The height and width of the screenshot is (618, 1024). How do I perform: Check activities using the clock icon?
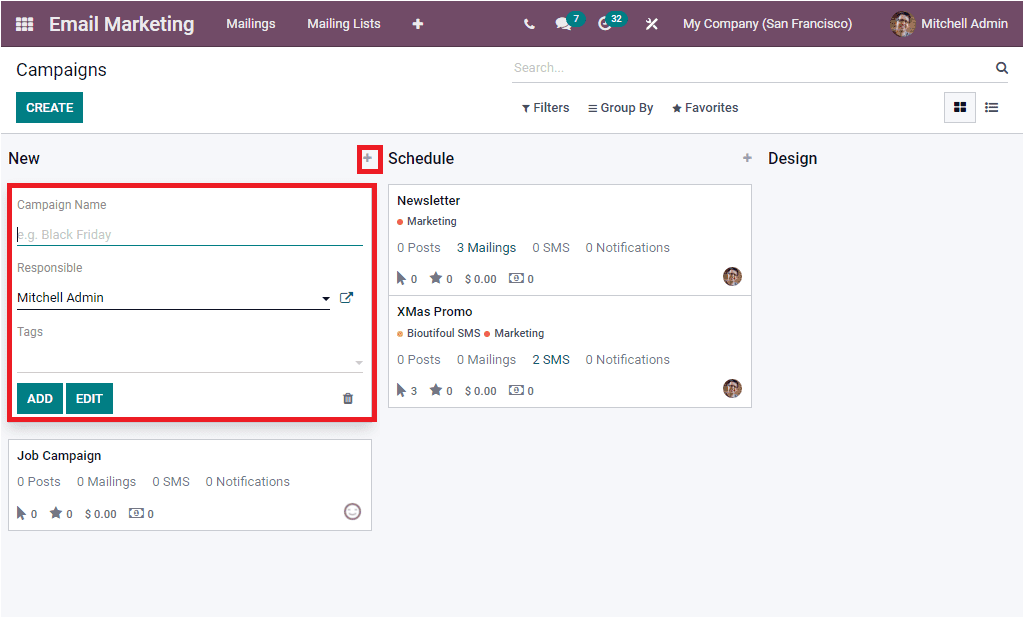pyautogui.click(x=605, y=23)
